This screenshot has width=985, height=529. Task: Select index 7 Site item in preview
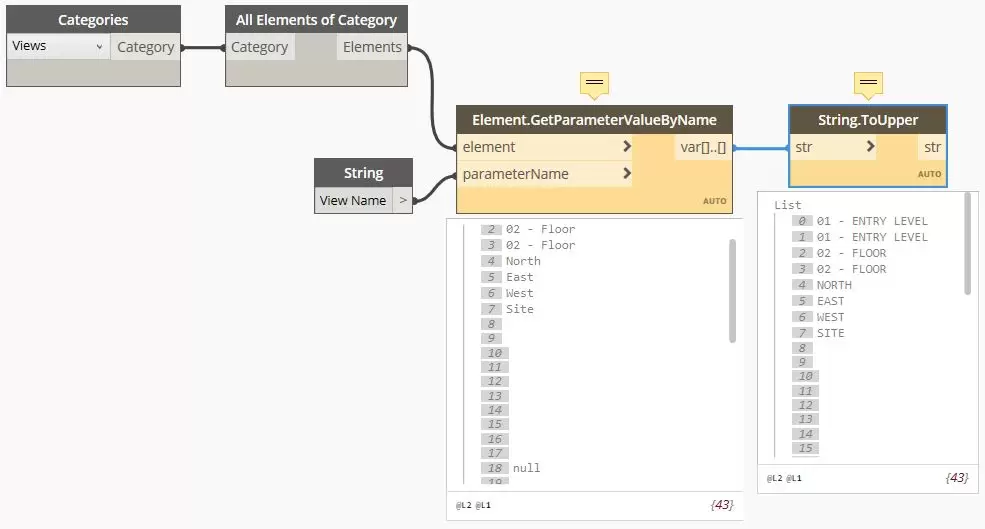519,309
